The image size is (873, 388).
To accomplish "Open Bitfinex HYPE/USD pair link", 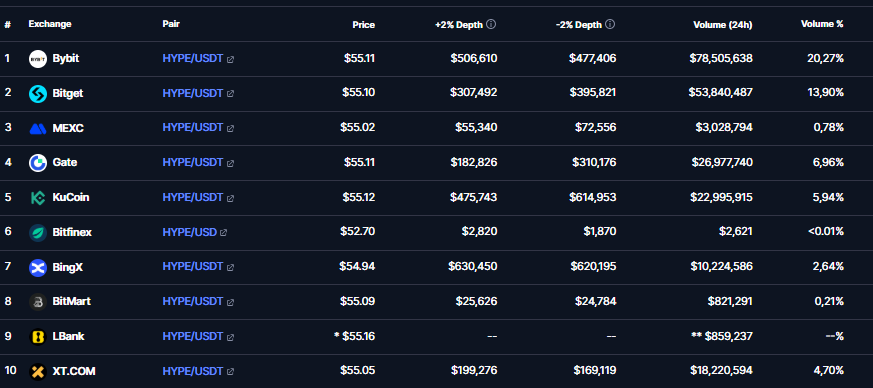I will [189, 232].
